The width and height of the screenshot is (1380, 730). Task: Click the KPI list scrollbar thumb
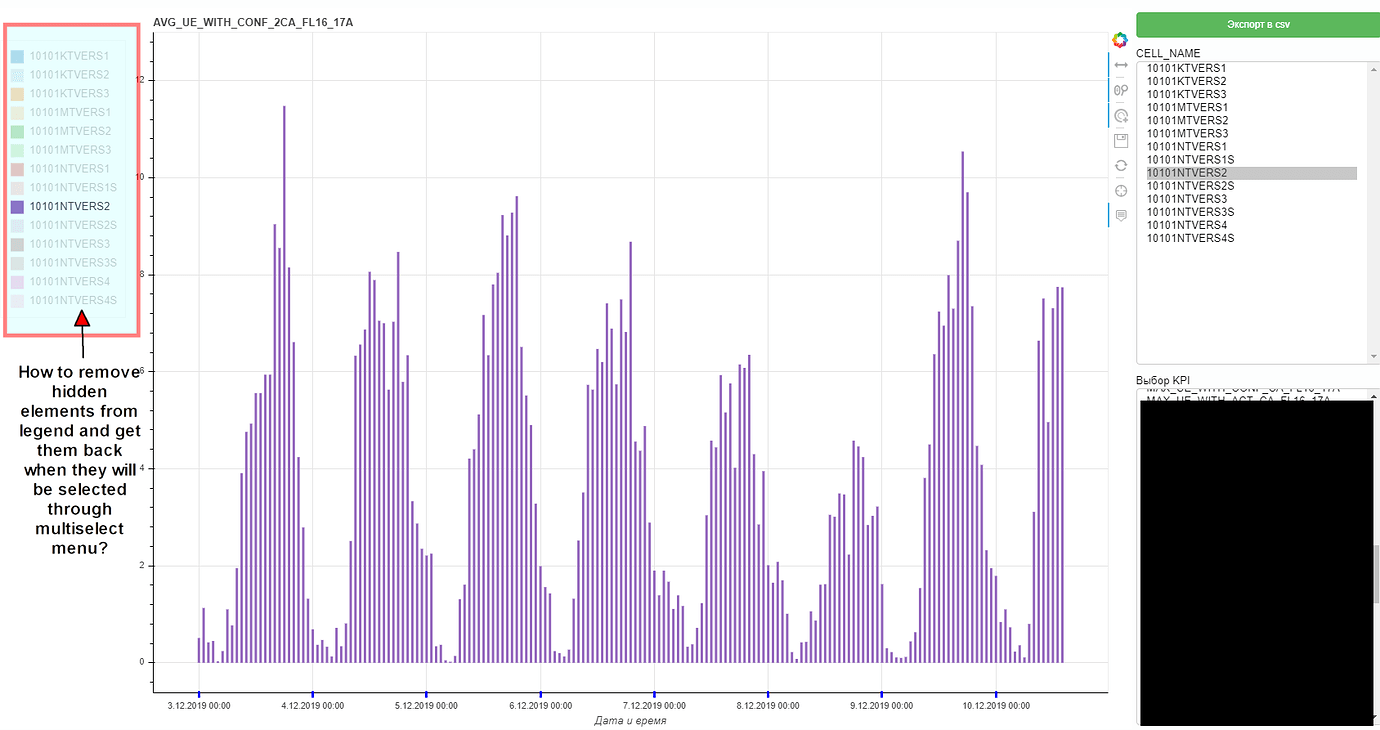click(x=1374, y=575)
